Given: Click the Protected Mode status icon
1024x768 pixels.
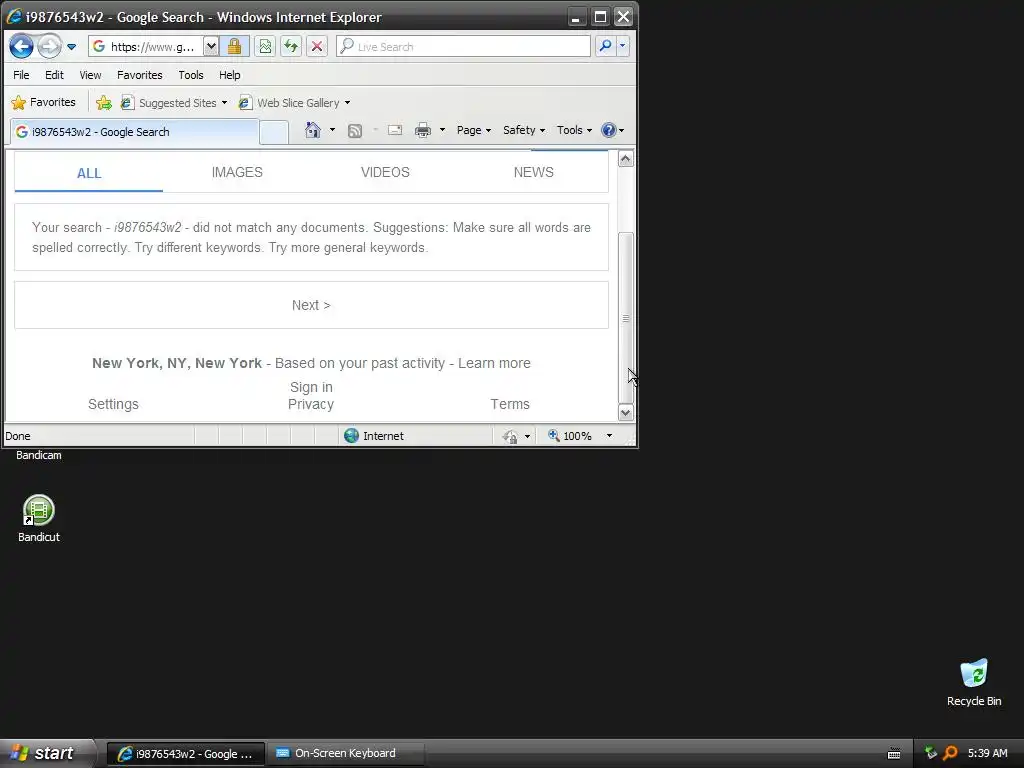Looking at the screenshot, I should tap(510, 436).
